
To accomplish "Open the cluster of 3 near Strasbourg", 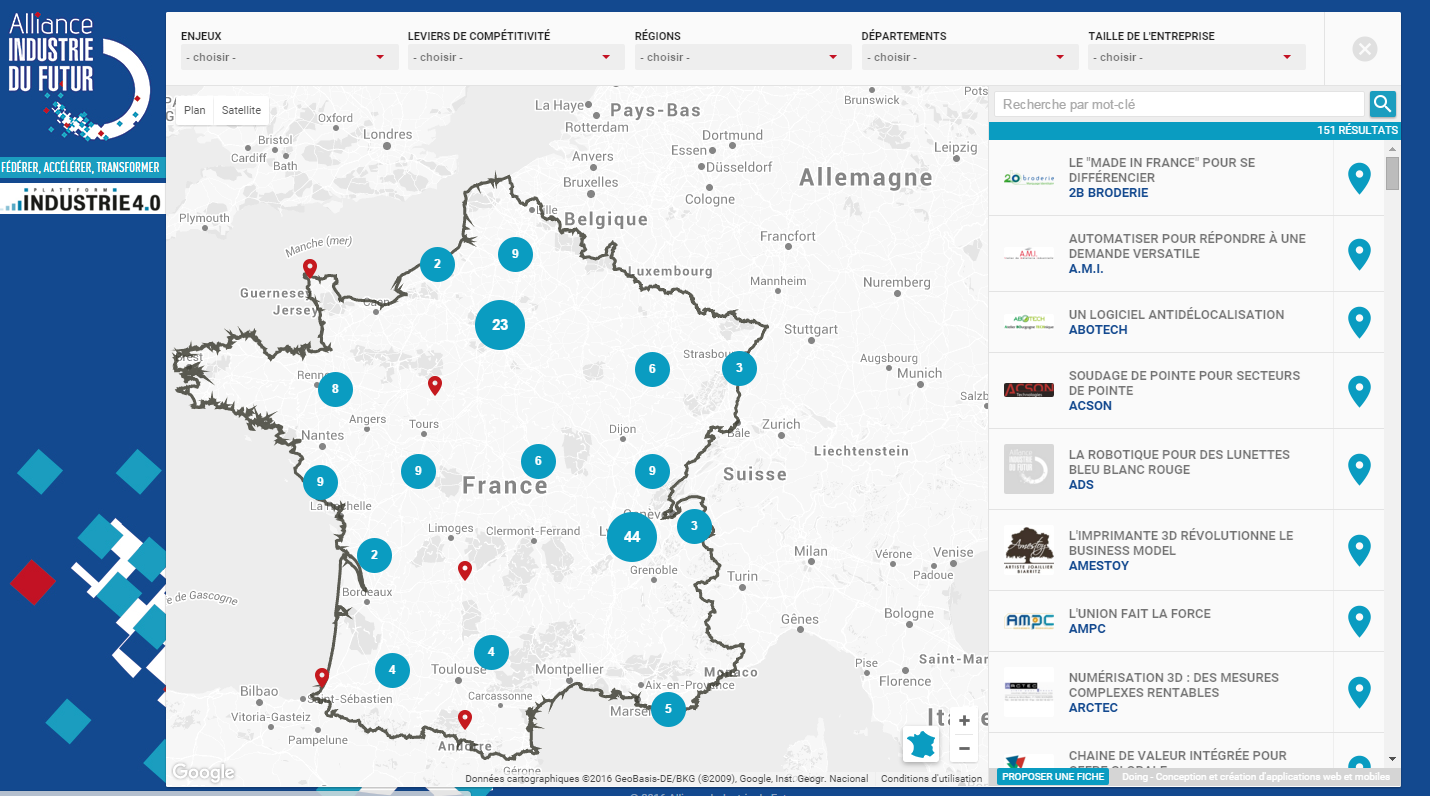I will tap(739, 368).
